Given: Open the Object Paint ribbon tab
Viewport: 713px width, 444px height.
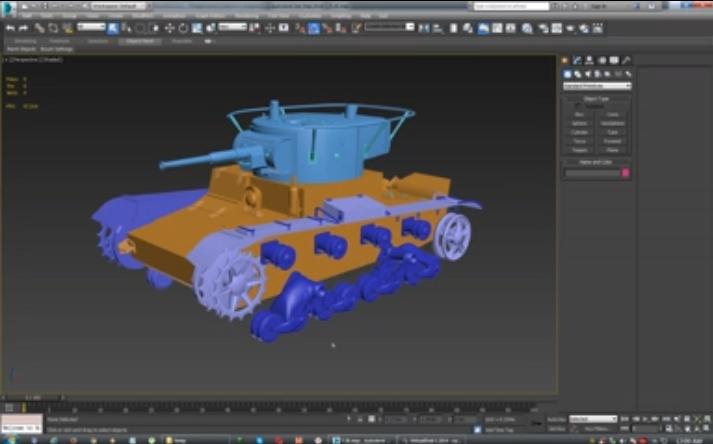Looking at the screenshot, I should tap(138, 41).
